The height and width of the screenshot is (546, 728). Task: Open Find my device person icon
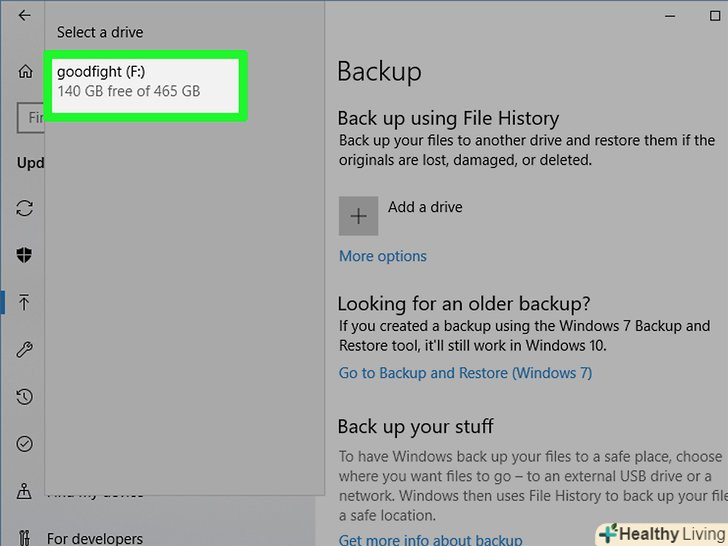(25, 491)
